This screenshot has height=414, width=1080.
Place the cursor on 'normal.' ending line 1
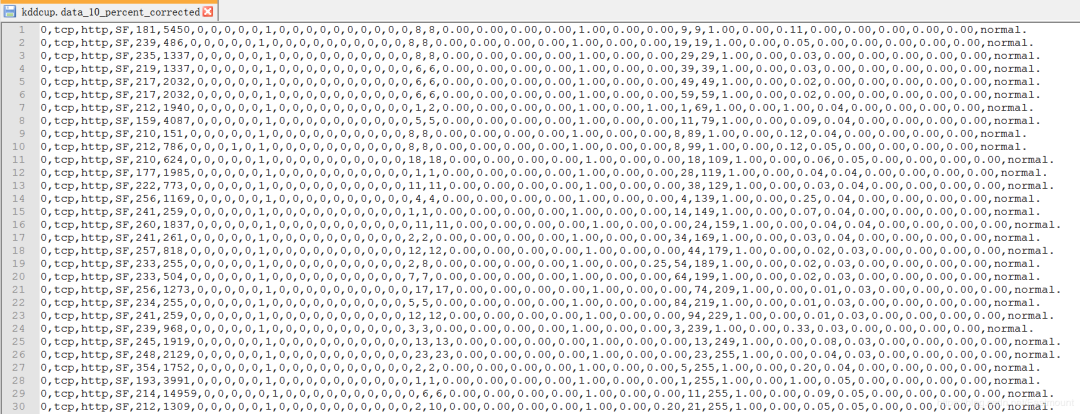click(1003, 30)
